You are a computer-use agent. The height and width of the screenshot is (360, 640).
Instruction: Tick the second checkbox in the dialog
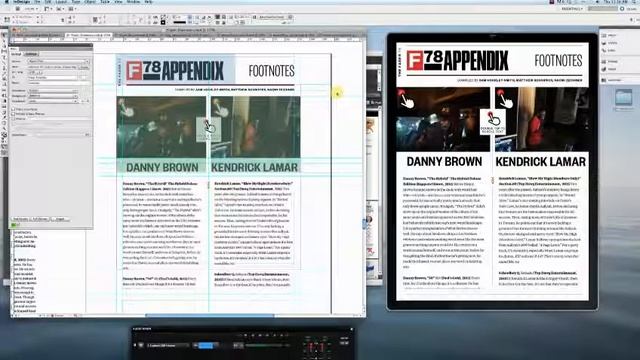point(13,114)
